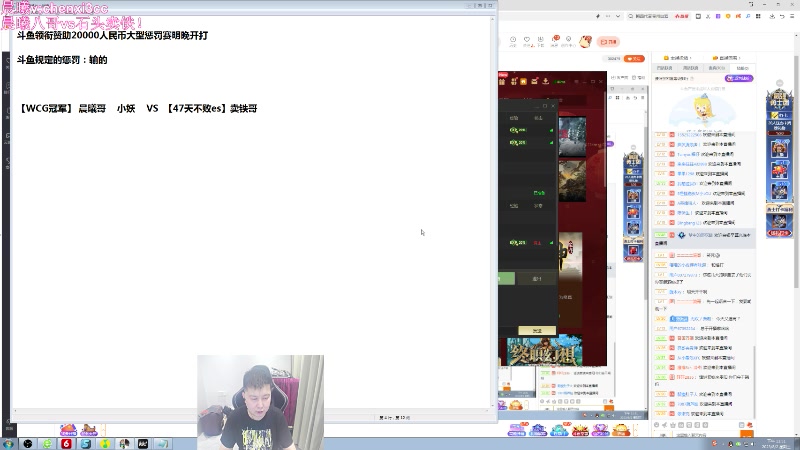Open the Douyu followed heart icon
800x450 pixels.
click(x=527, y=41)
